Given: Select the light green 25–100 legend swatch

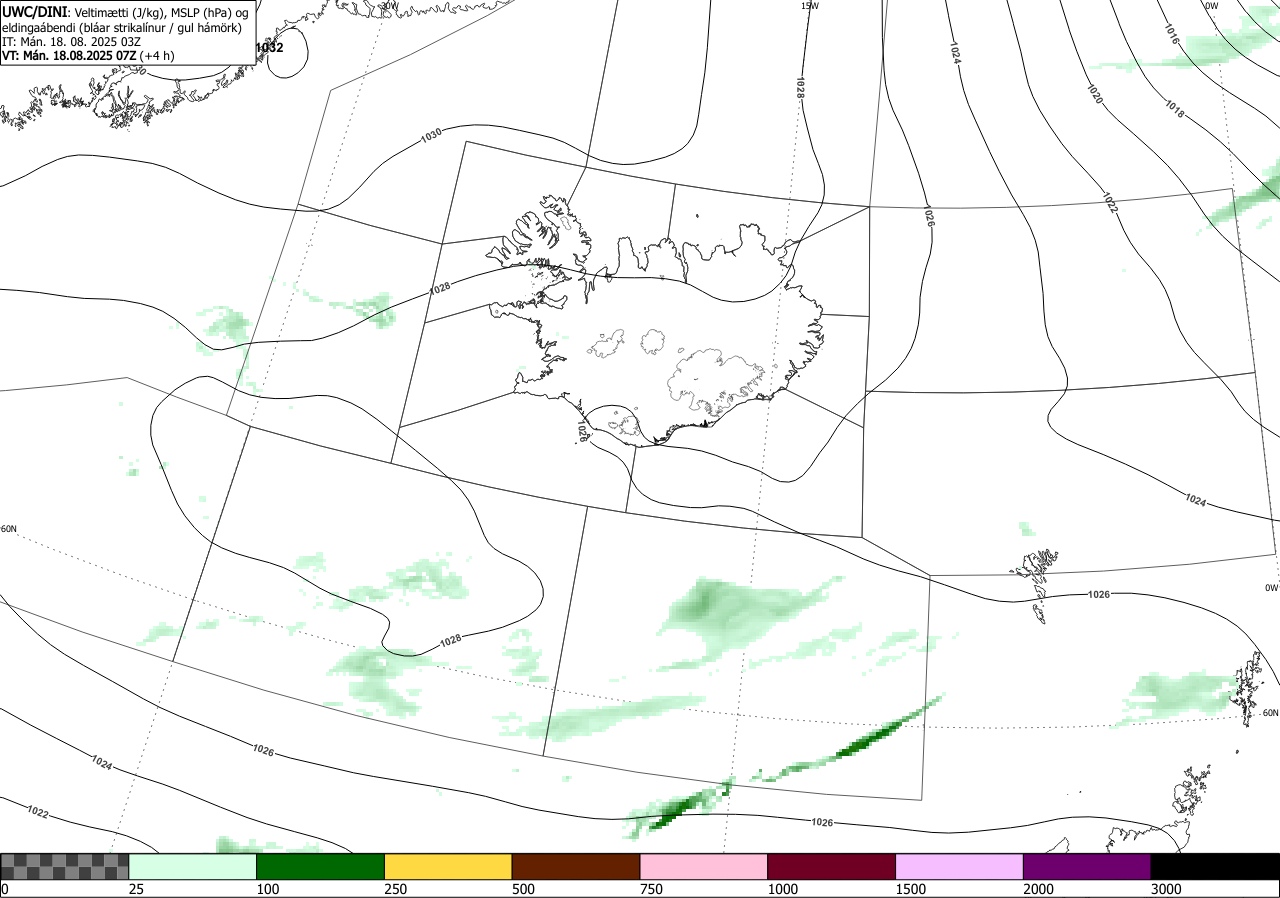Looking at the screenshot, I should pos(193,866).
